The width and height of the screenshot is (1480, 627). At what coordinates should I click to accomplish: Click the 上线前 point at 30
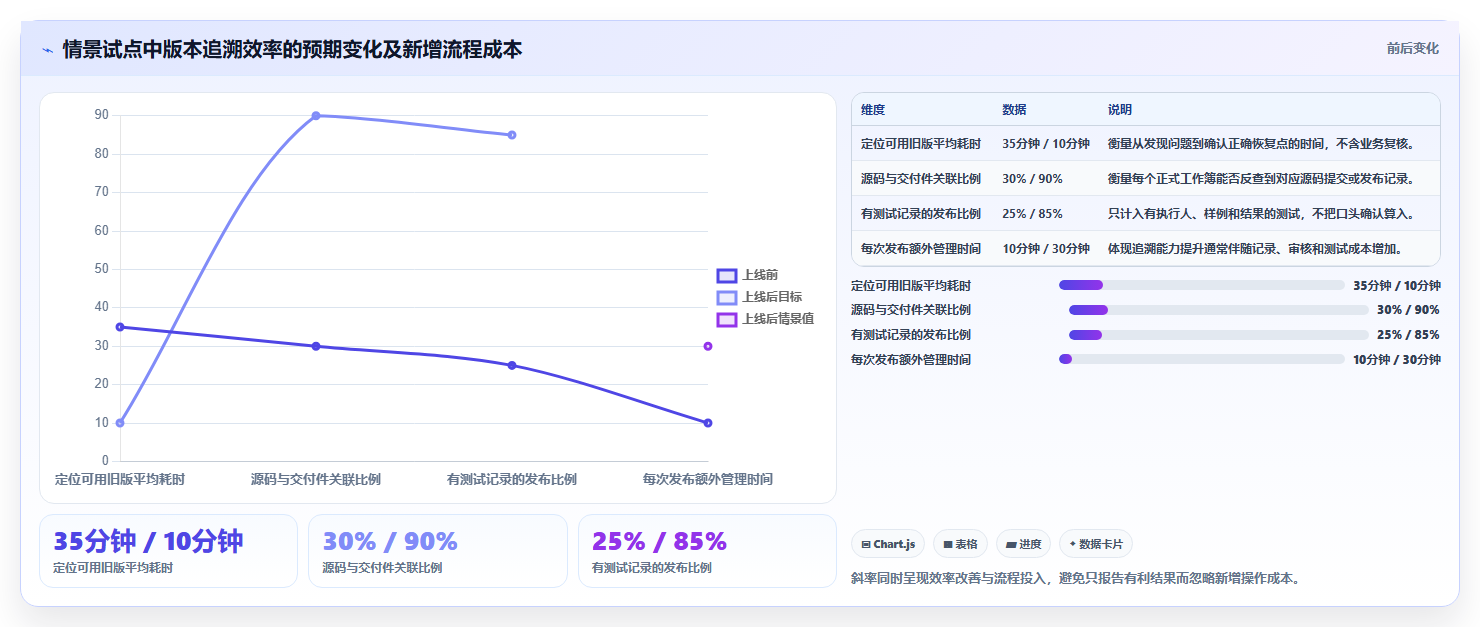click(316, 346)
